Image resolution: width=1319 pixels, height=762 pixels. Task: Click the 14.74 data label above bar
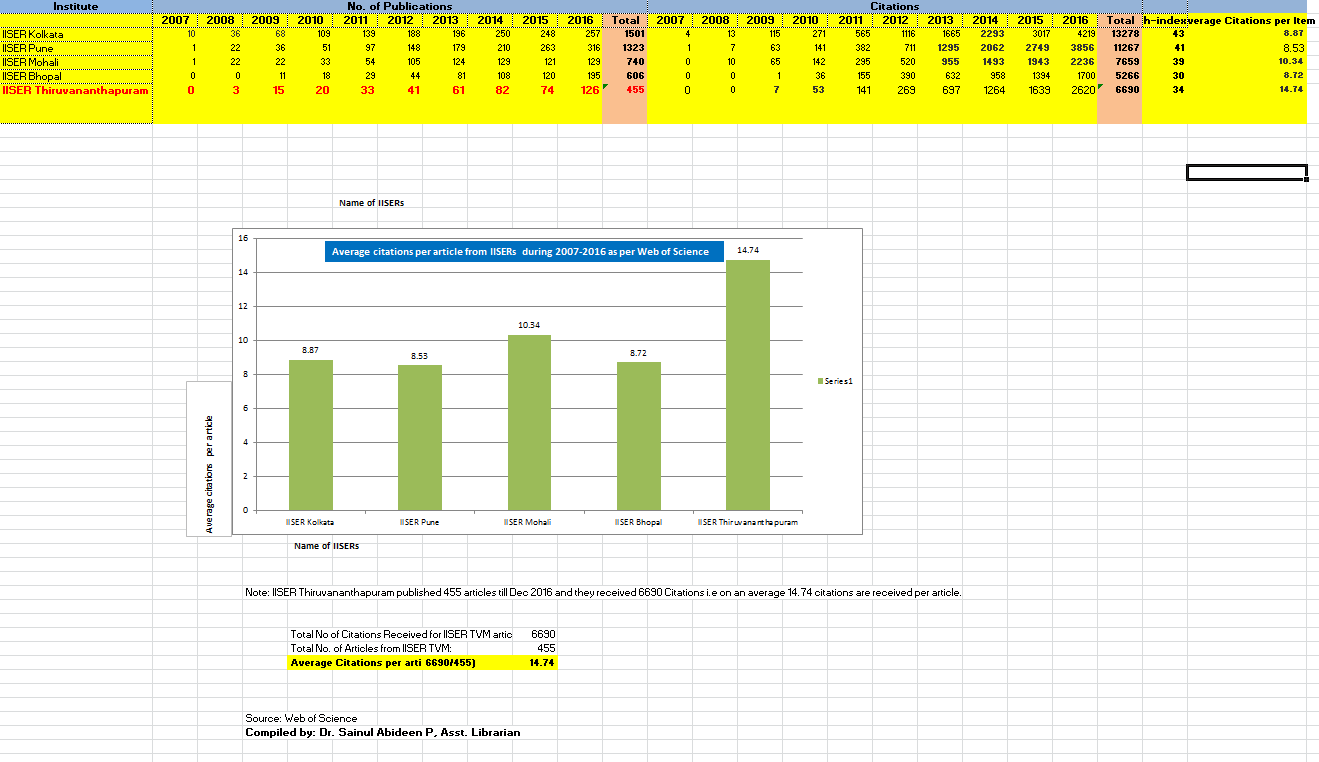click(x=747, y=250)
